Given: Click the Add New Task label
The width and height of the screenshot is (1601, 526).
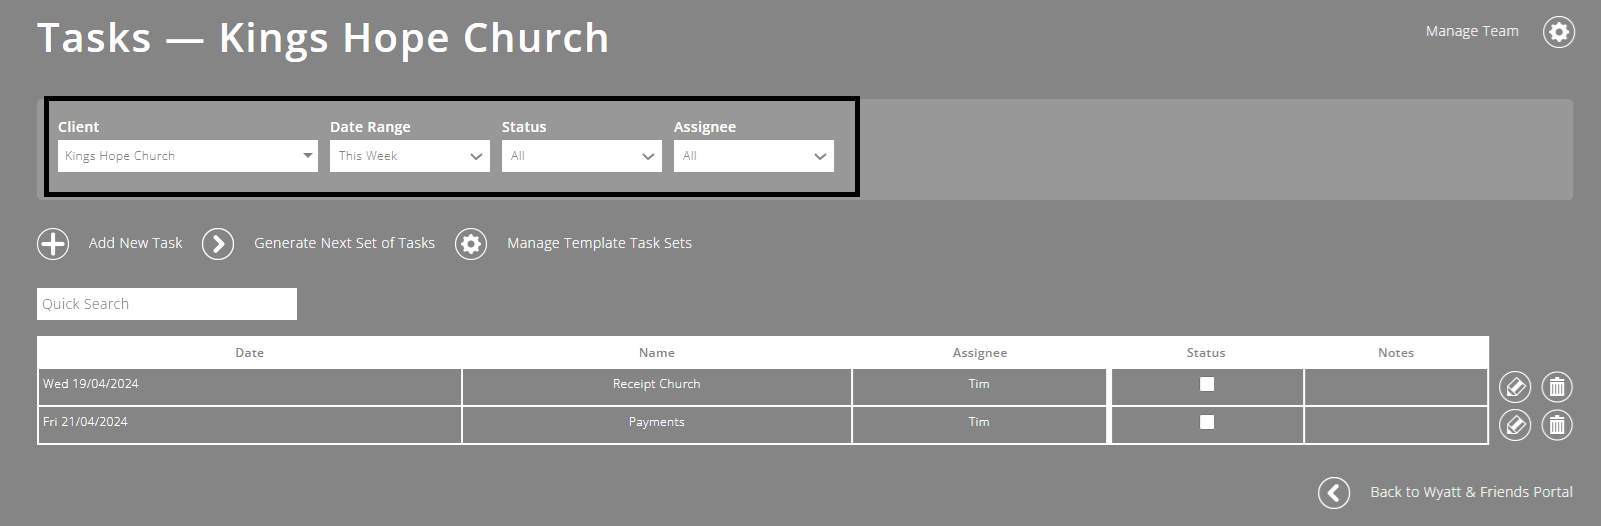Looking at the screenshot, I should (x=135, y=243).
